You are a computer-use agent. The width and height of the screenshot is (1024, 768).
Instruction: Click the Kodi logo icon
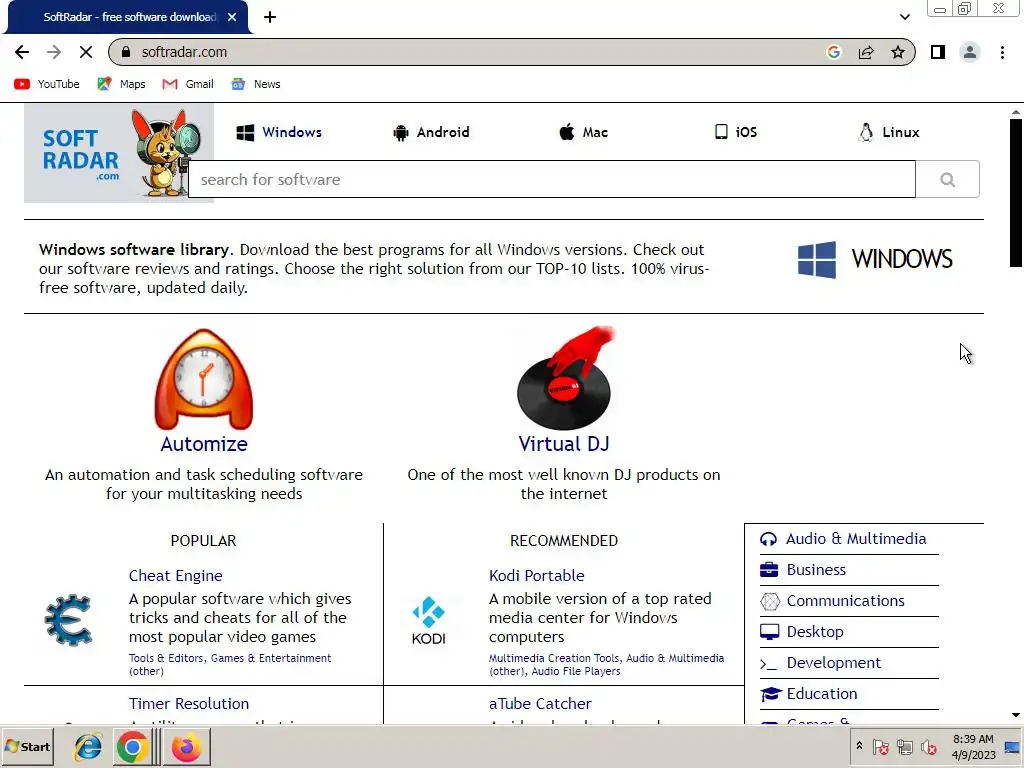tap(428, 620)
